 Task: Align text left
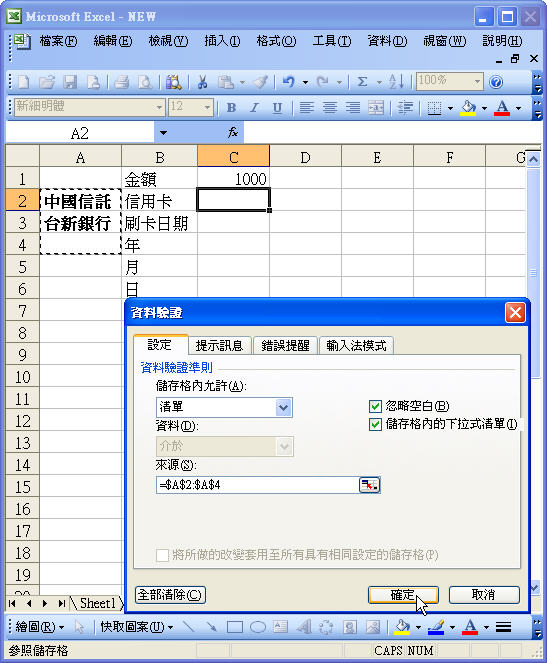coord(306,108)
